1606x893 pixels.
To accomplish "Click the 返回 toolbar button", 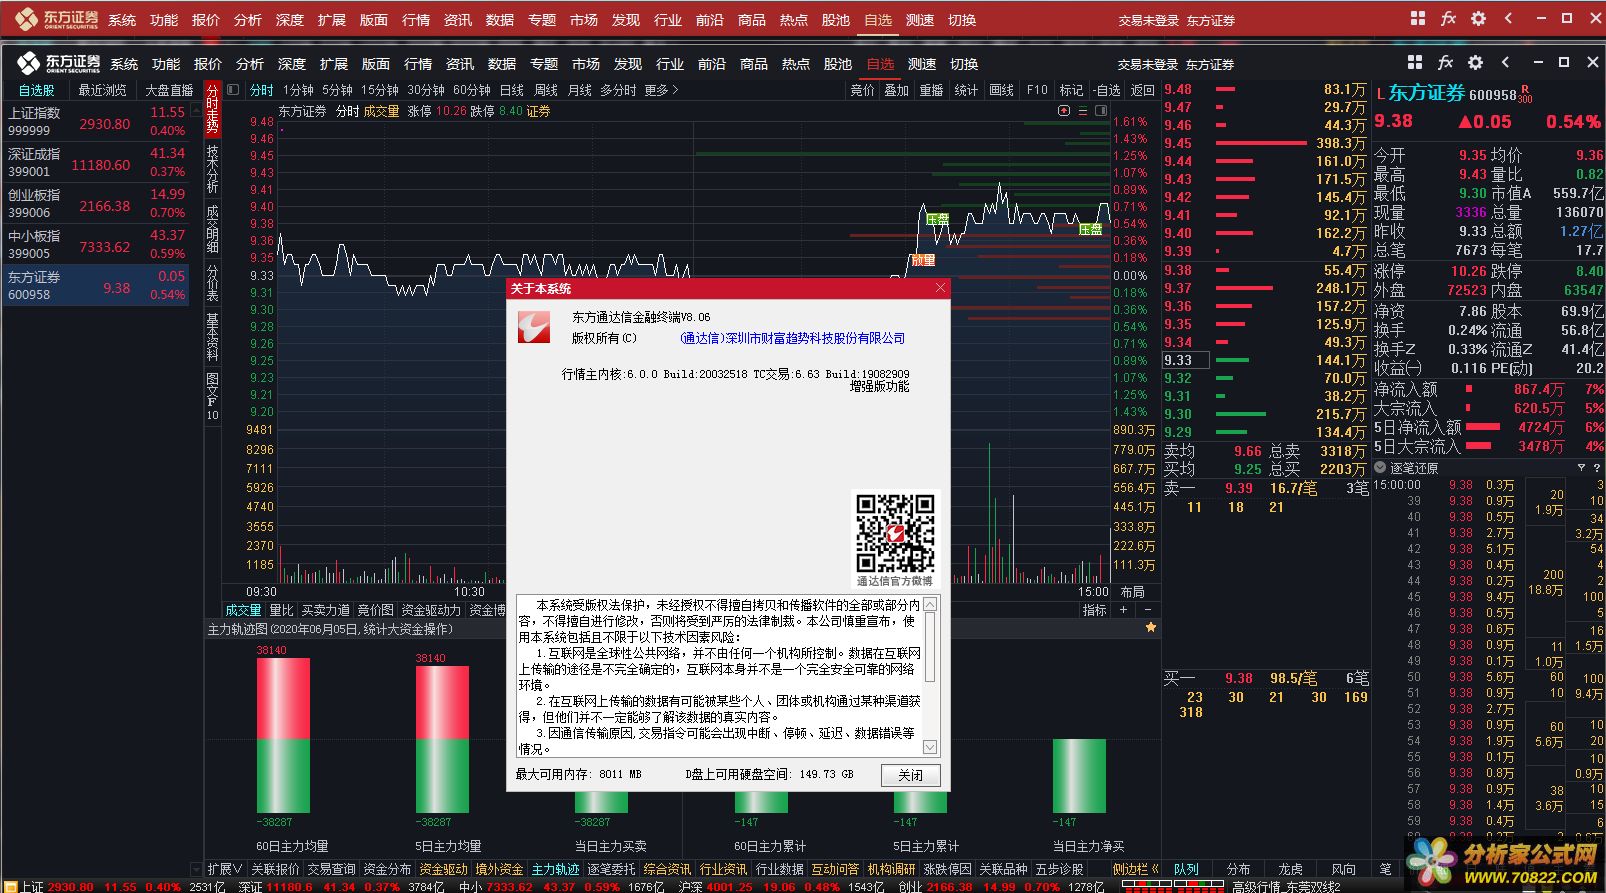I will 1142,90.
